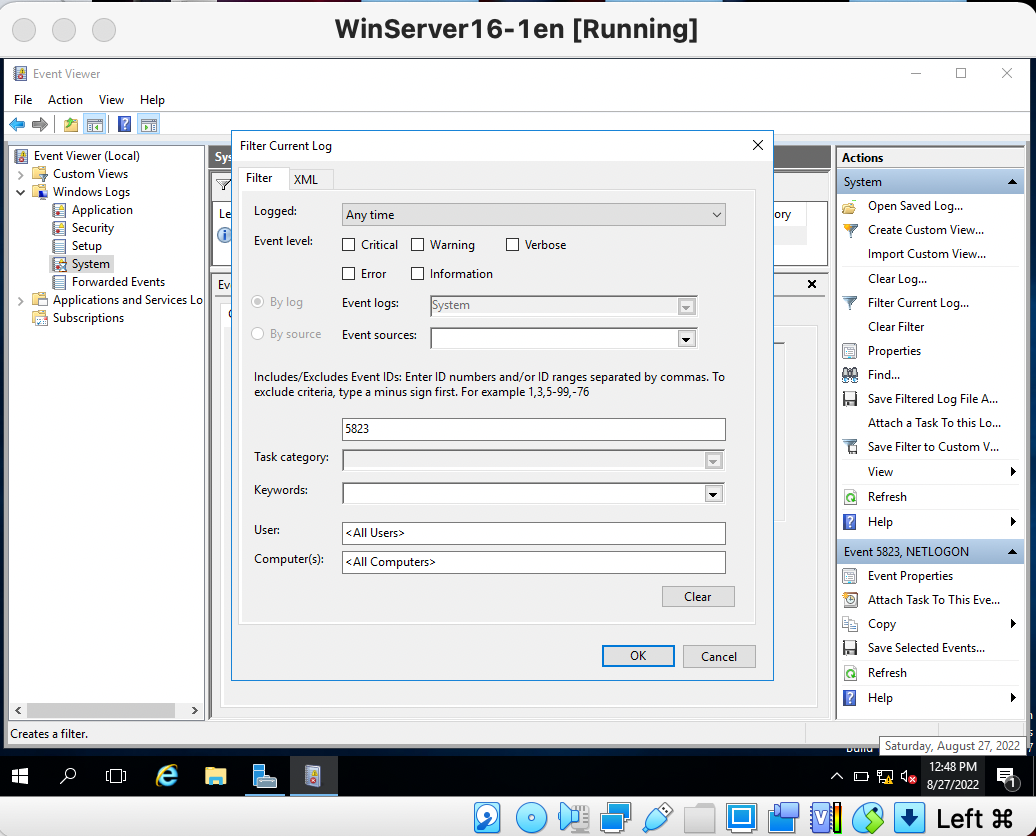This screenshot has height=836, width=1036.
Task: Open the View menu in menu bar
Action: pos(111,100)
